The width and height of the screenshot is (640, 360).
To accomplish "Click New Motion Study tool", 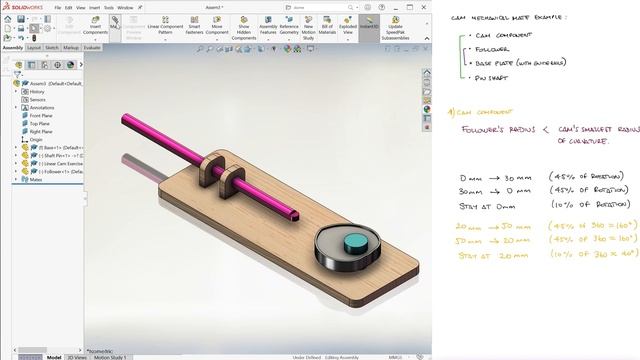I will coord(309,28).
